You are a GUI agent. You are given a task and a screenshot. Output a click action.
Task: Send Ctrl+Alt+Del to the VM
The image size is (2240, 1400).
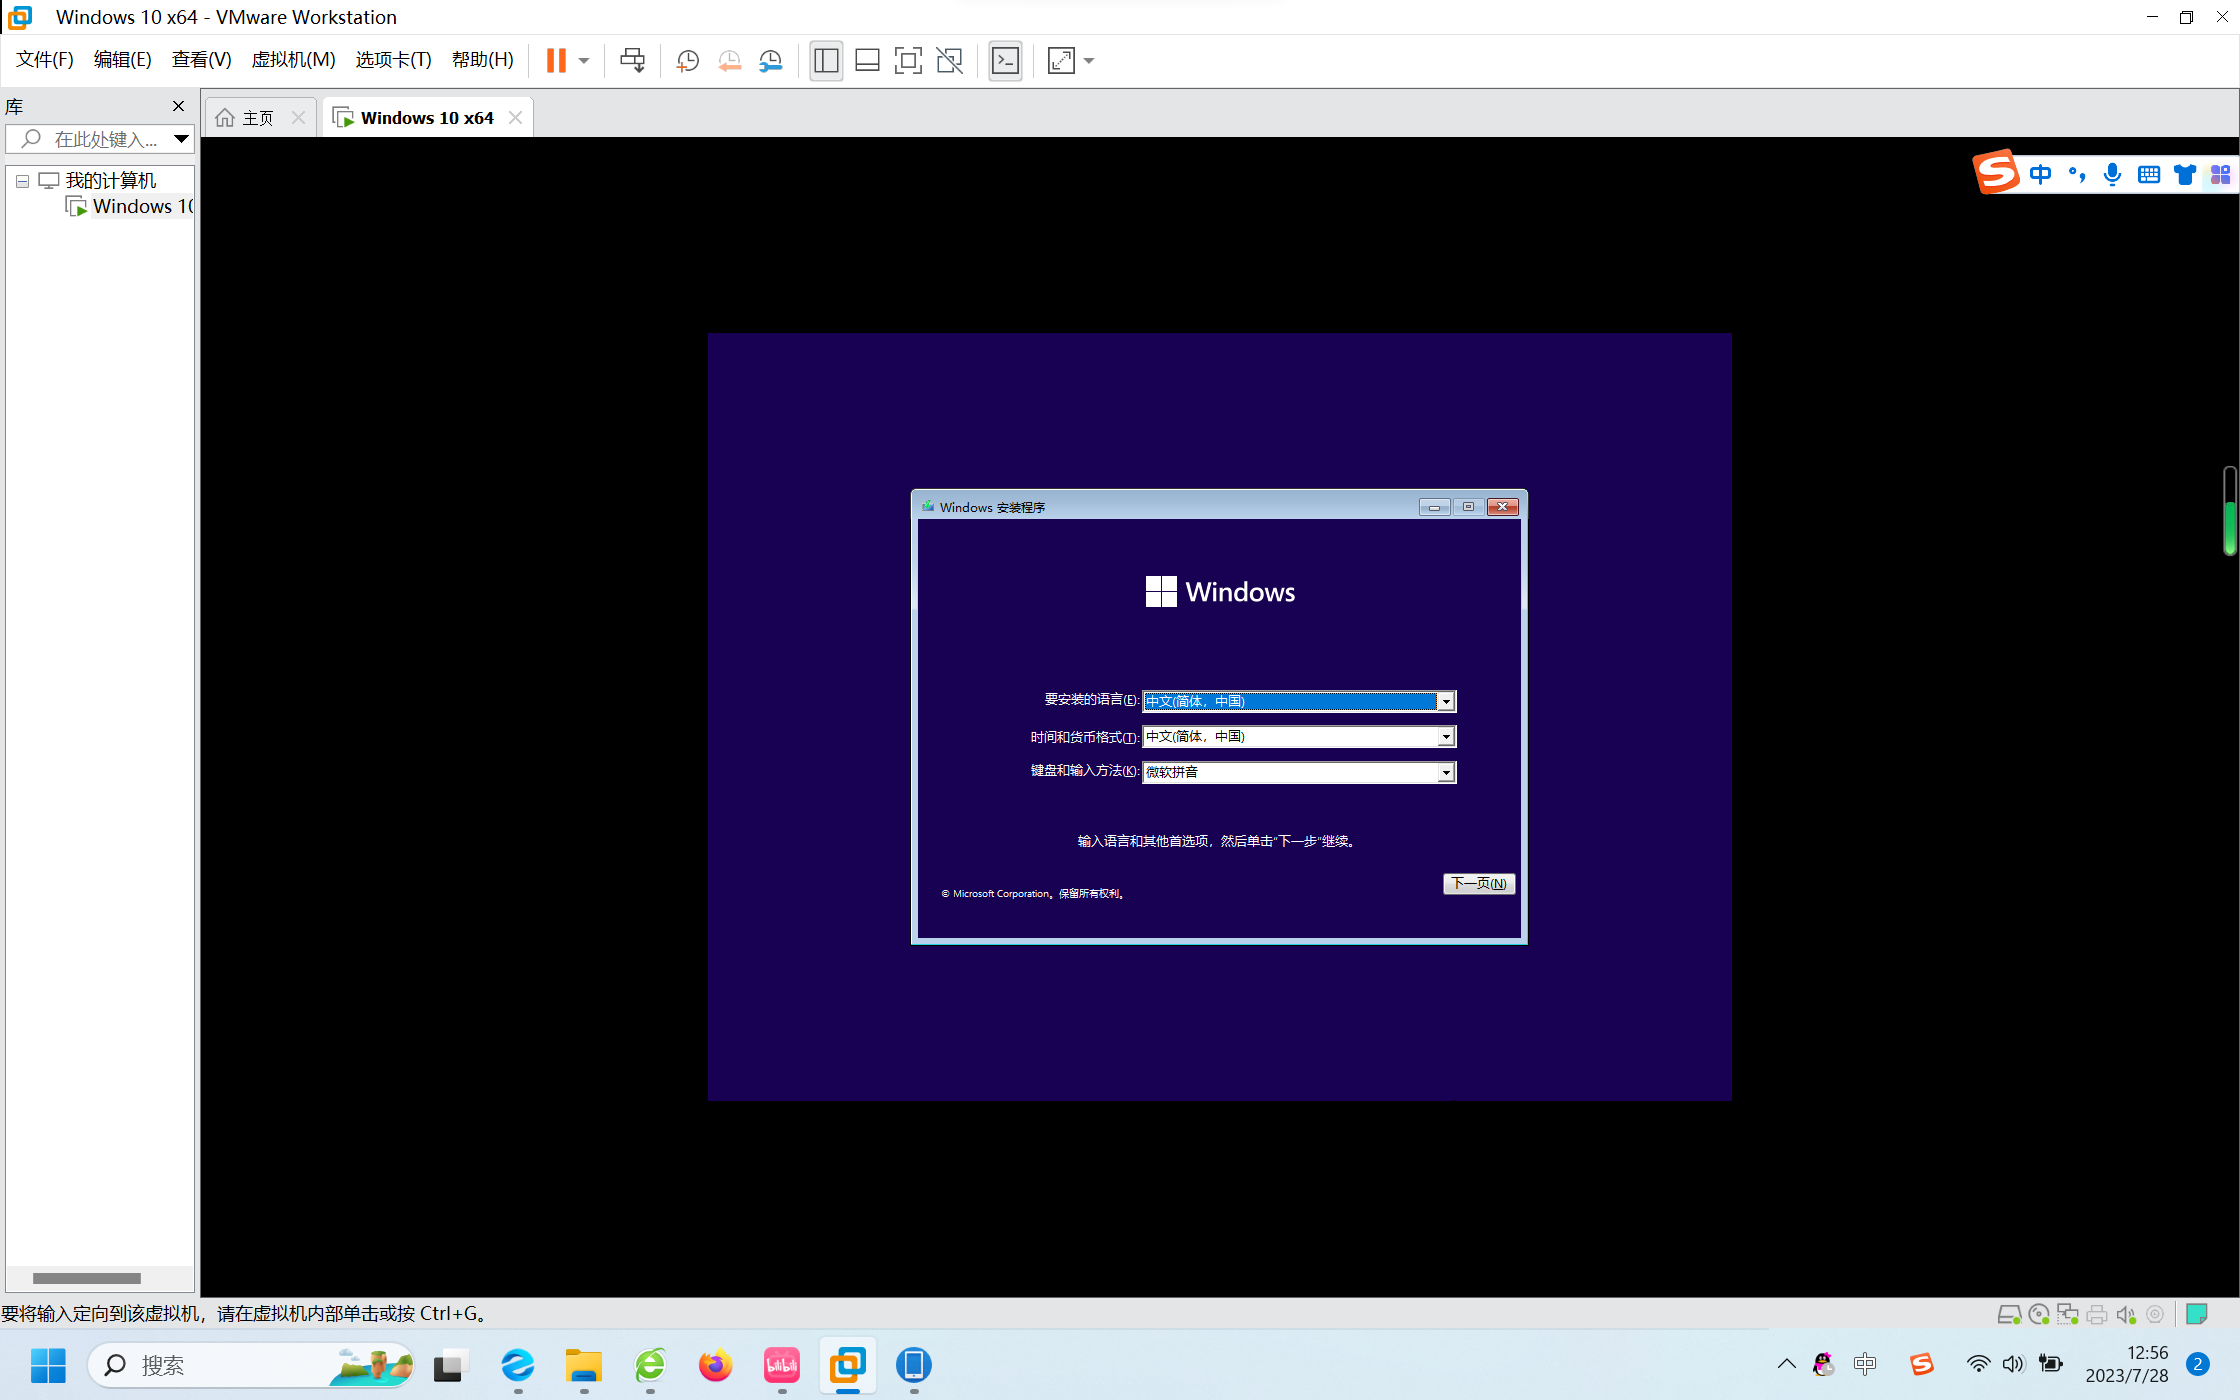coord(632,61)
